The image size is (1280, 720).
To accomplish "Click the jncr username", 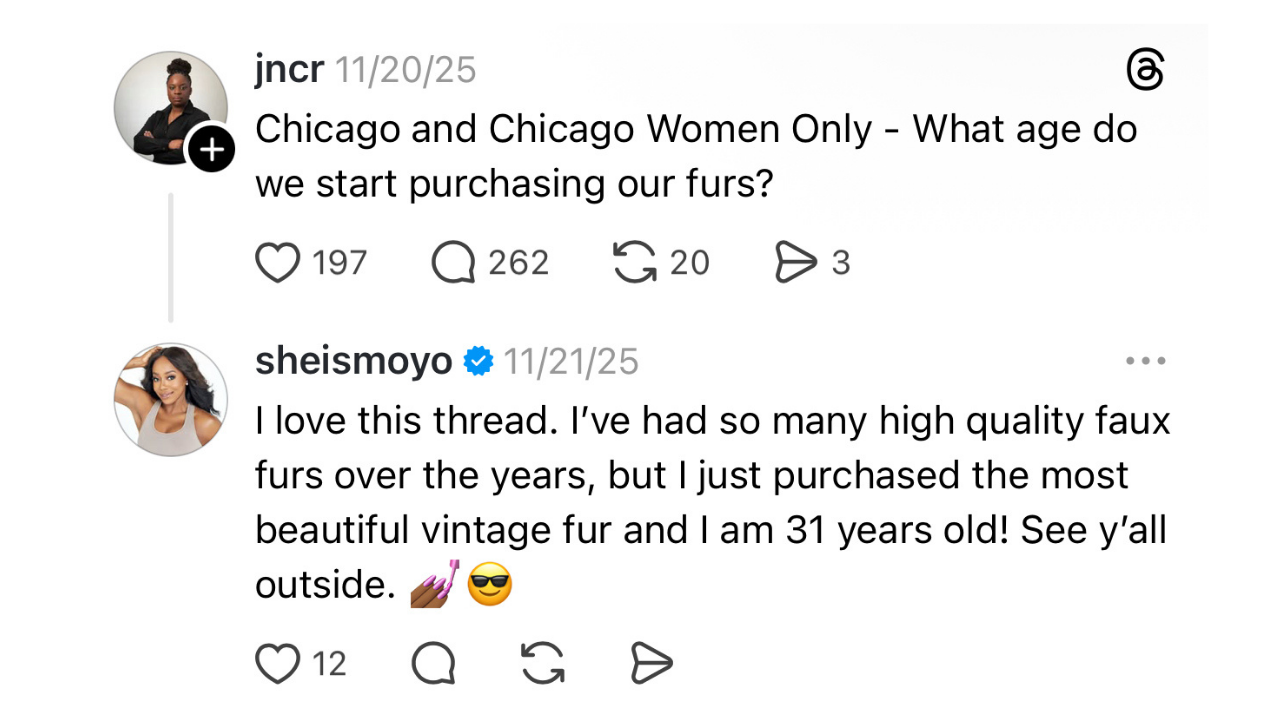I will tap(289, 70).
